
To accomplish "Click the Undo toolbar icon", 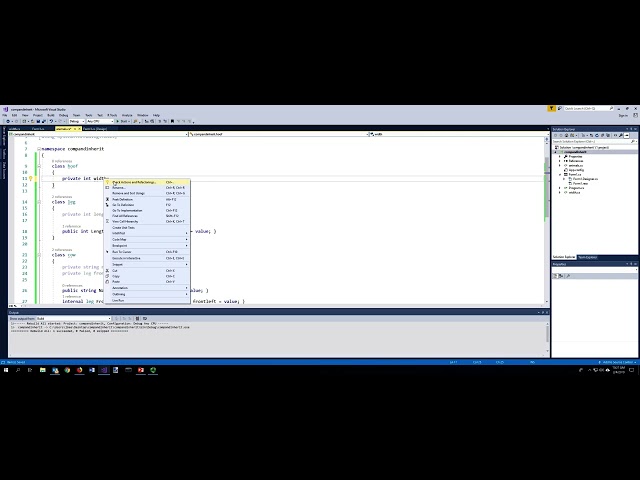I will coord(51,121).
